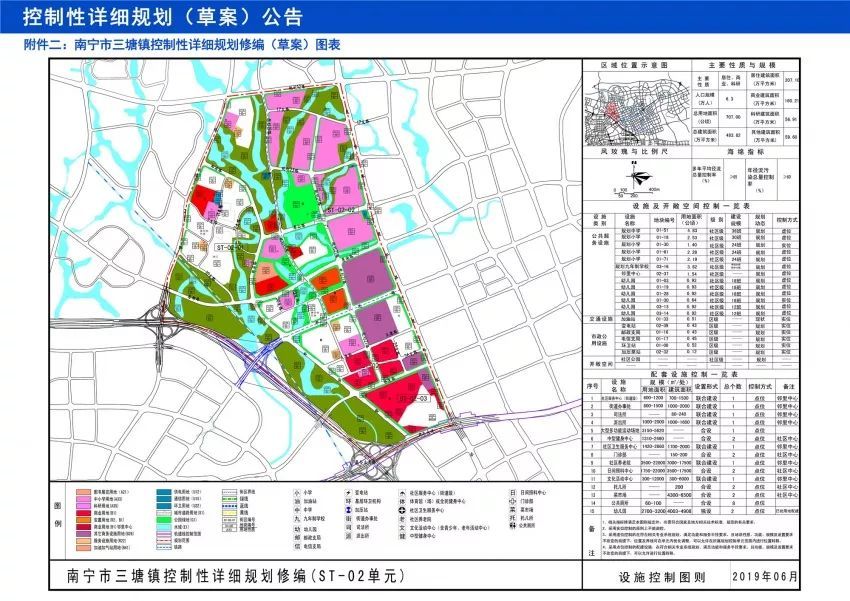Select the 日间照料中心 legend icon
850x601 pixels.
512,492
